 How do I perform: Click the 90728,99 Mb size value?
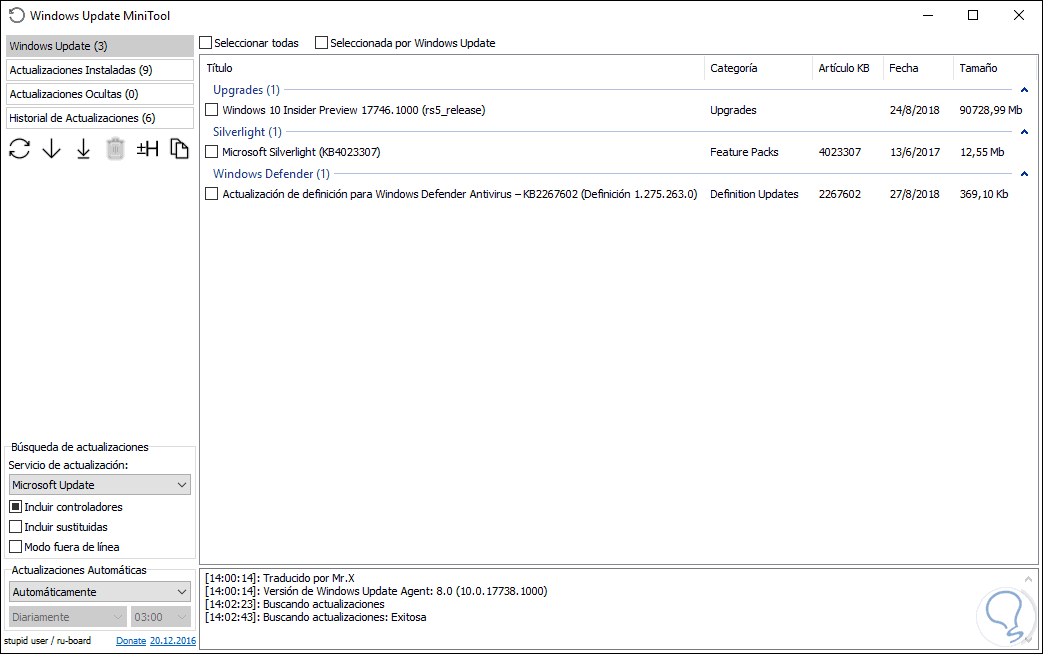pyautogui.click(x=990, y=110)
